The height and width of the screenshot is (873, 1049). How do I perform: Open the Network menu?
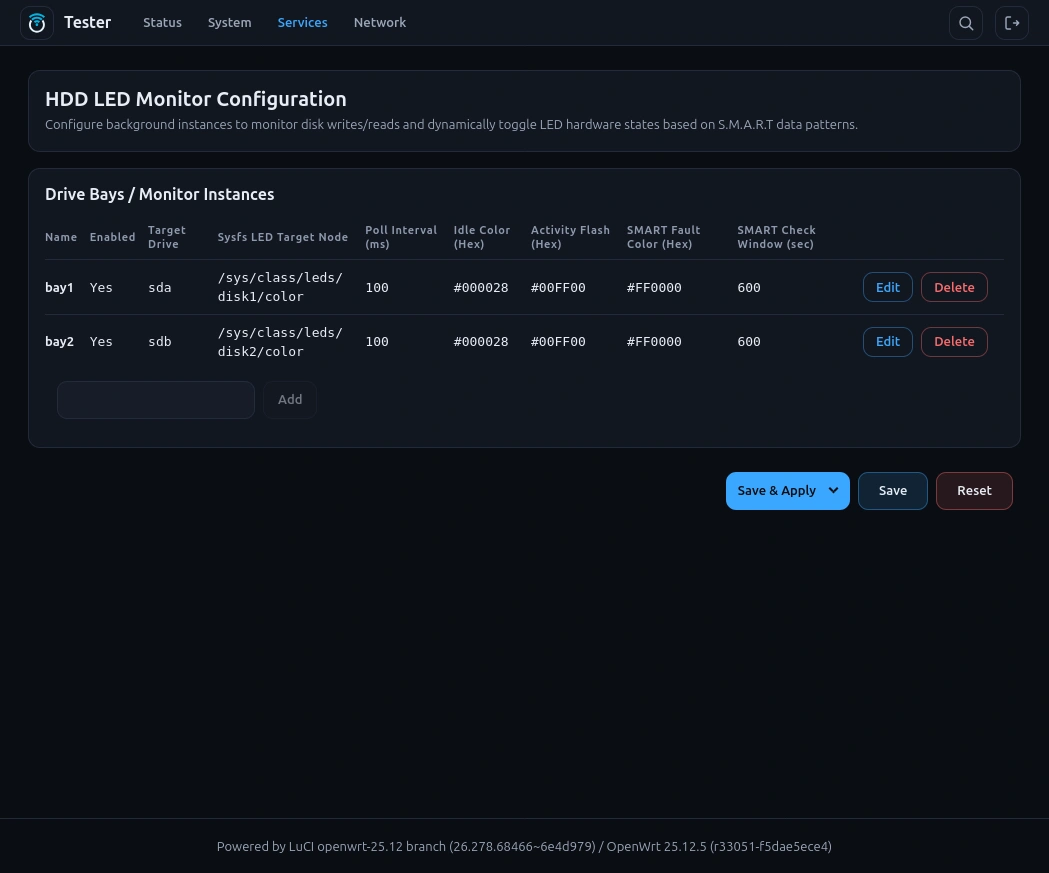(x=380, y=23)
